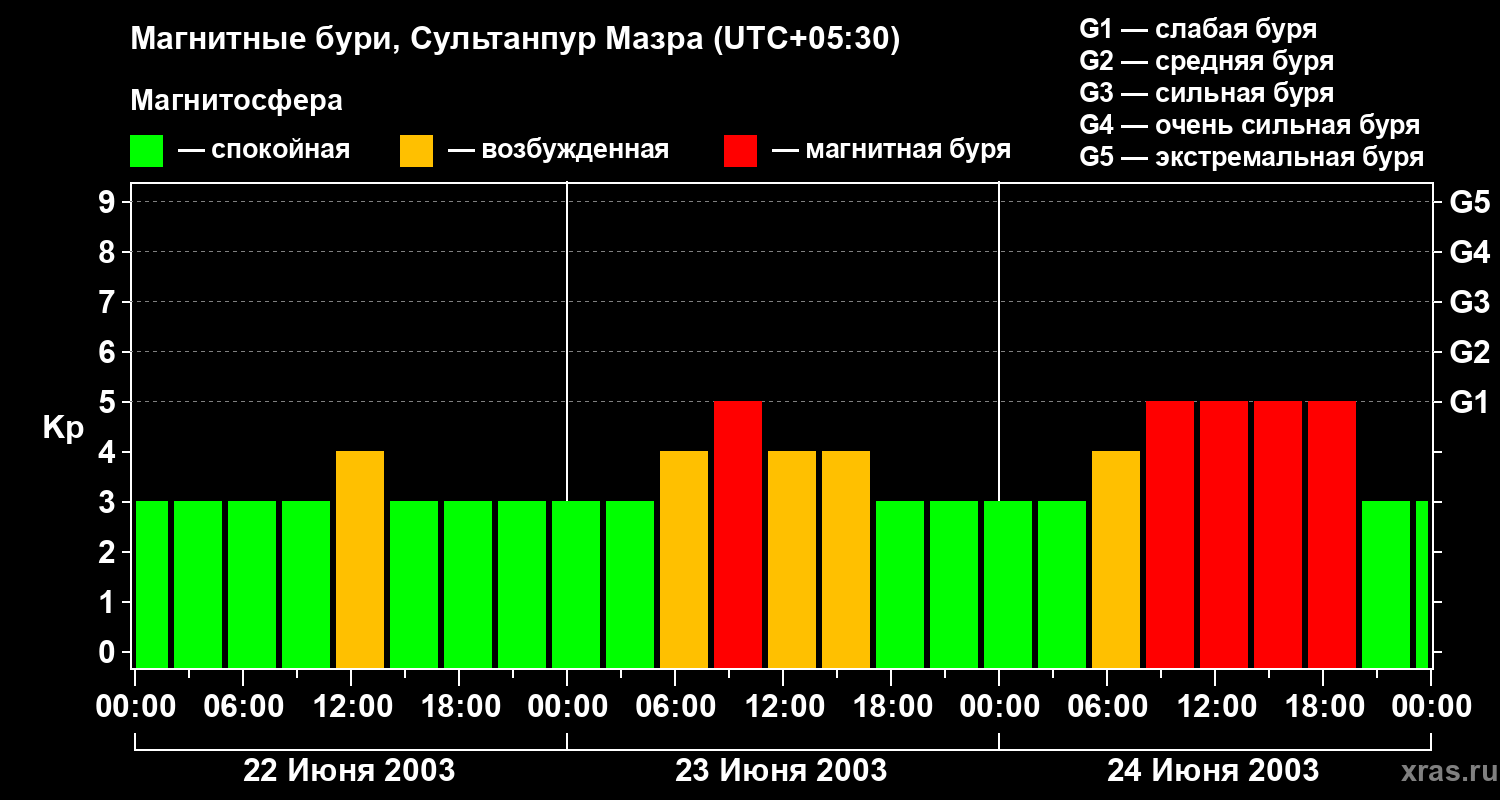Click the single red bar on 23 June

[738, 535]
